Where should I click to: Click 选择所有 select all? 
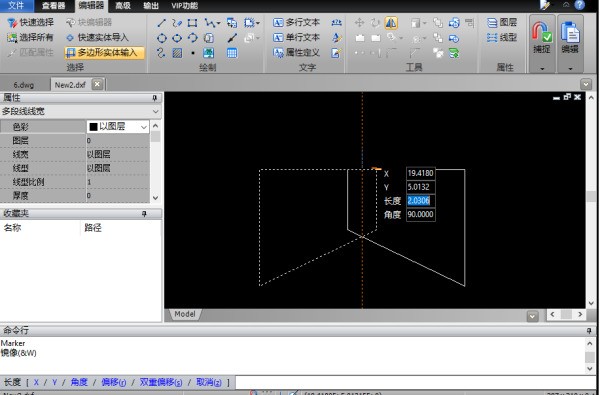pyautogui.click(x=31, y=38)
